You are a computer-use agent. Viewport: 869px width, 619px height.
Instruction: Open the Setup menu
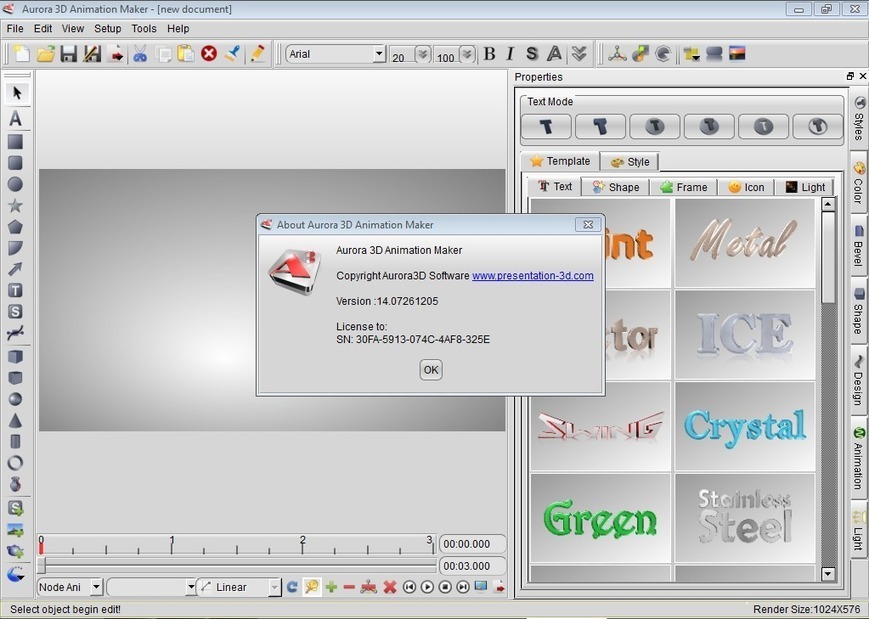(x=108, y=28)
